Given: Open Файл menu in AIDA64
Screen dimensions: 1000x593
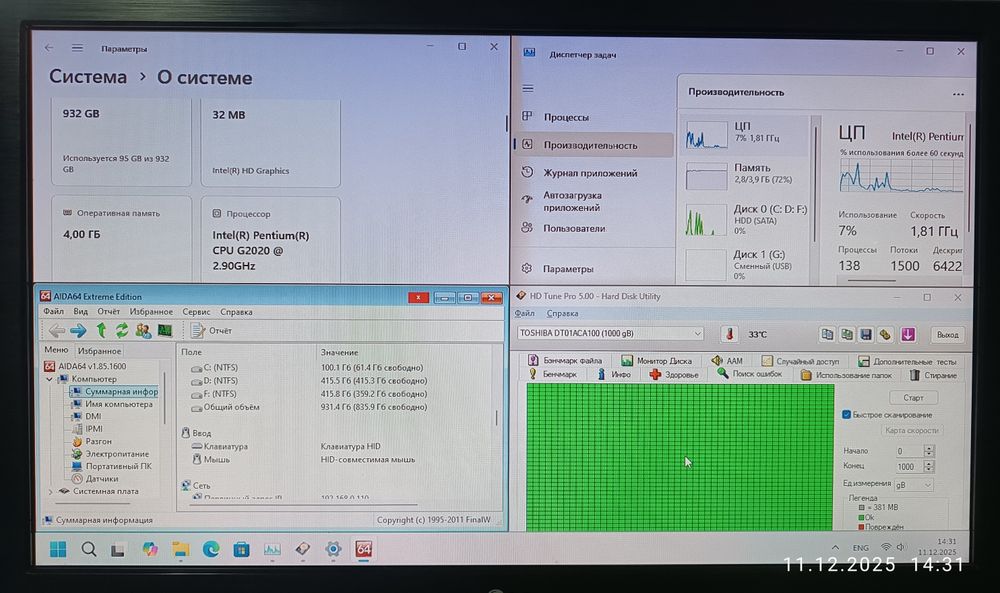Looking at the screenshot, I should (54, 312).
